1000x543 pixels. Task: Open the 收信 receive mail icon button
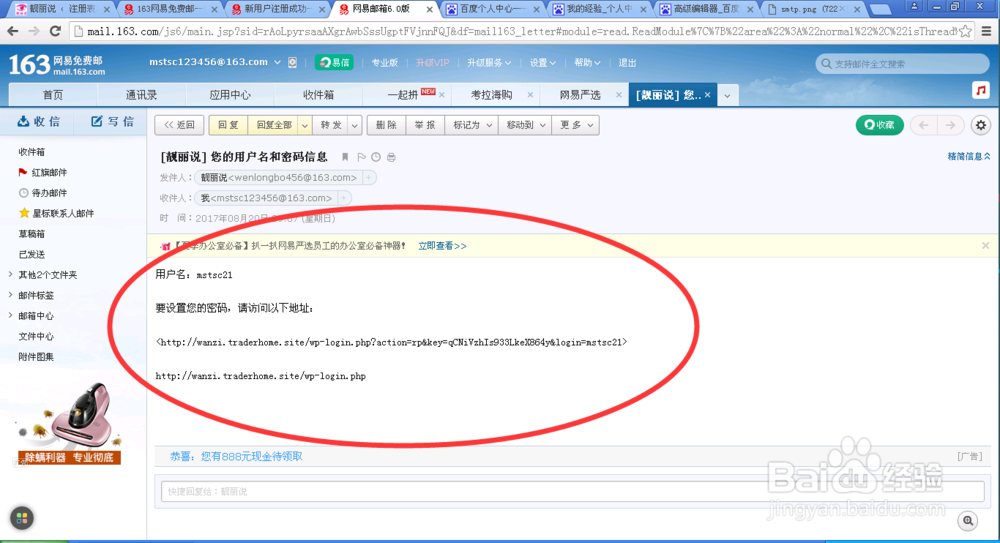pos(38,121)
